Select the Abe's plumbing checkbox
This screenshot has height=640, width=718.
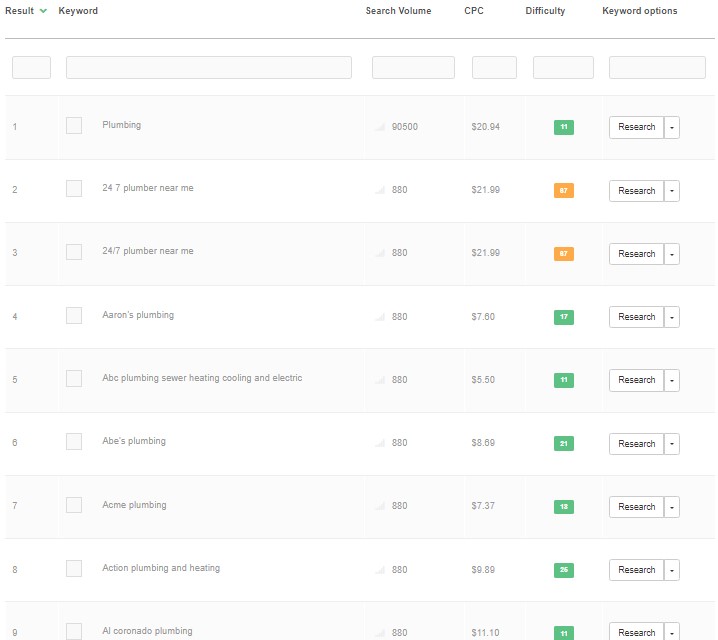(x=74, y=442)
